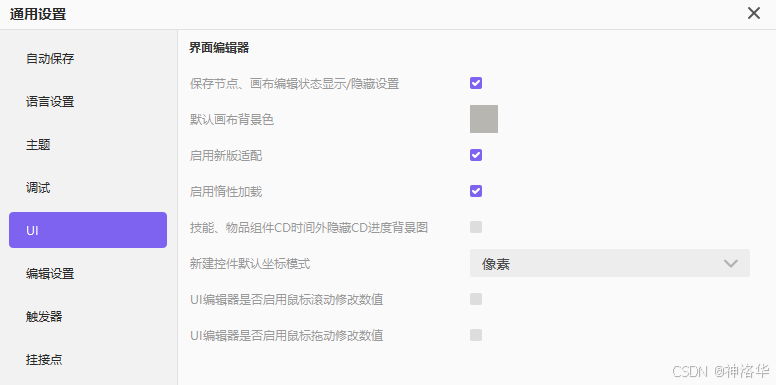Enable UI编辑器是否启用鼠标拖动修改数值 checkbox
The height and width of the screenshot is (385, 776).
(x=476, y=335)
